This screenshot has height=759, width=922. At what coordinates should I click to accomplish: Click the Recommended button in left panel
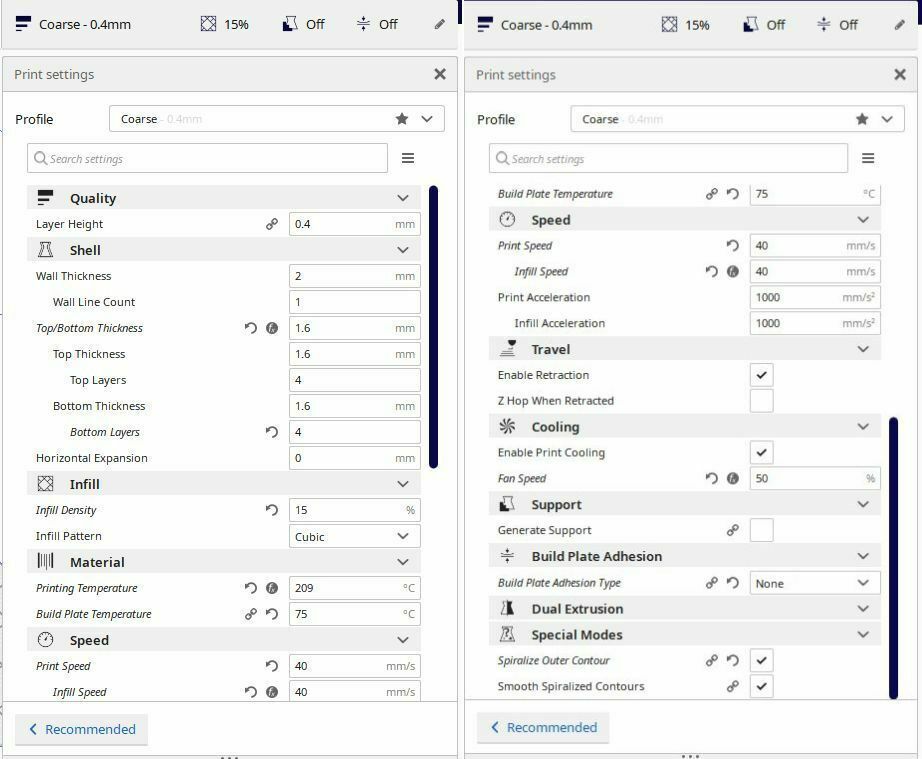tap(82, 729)
